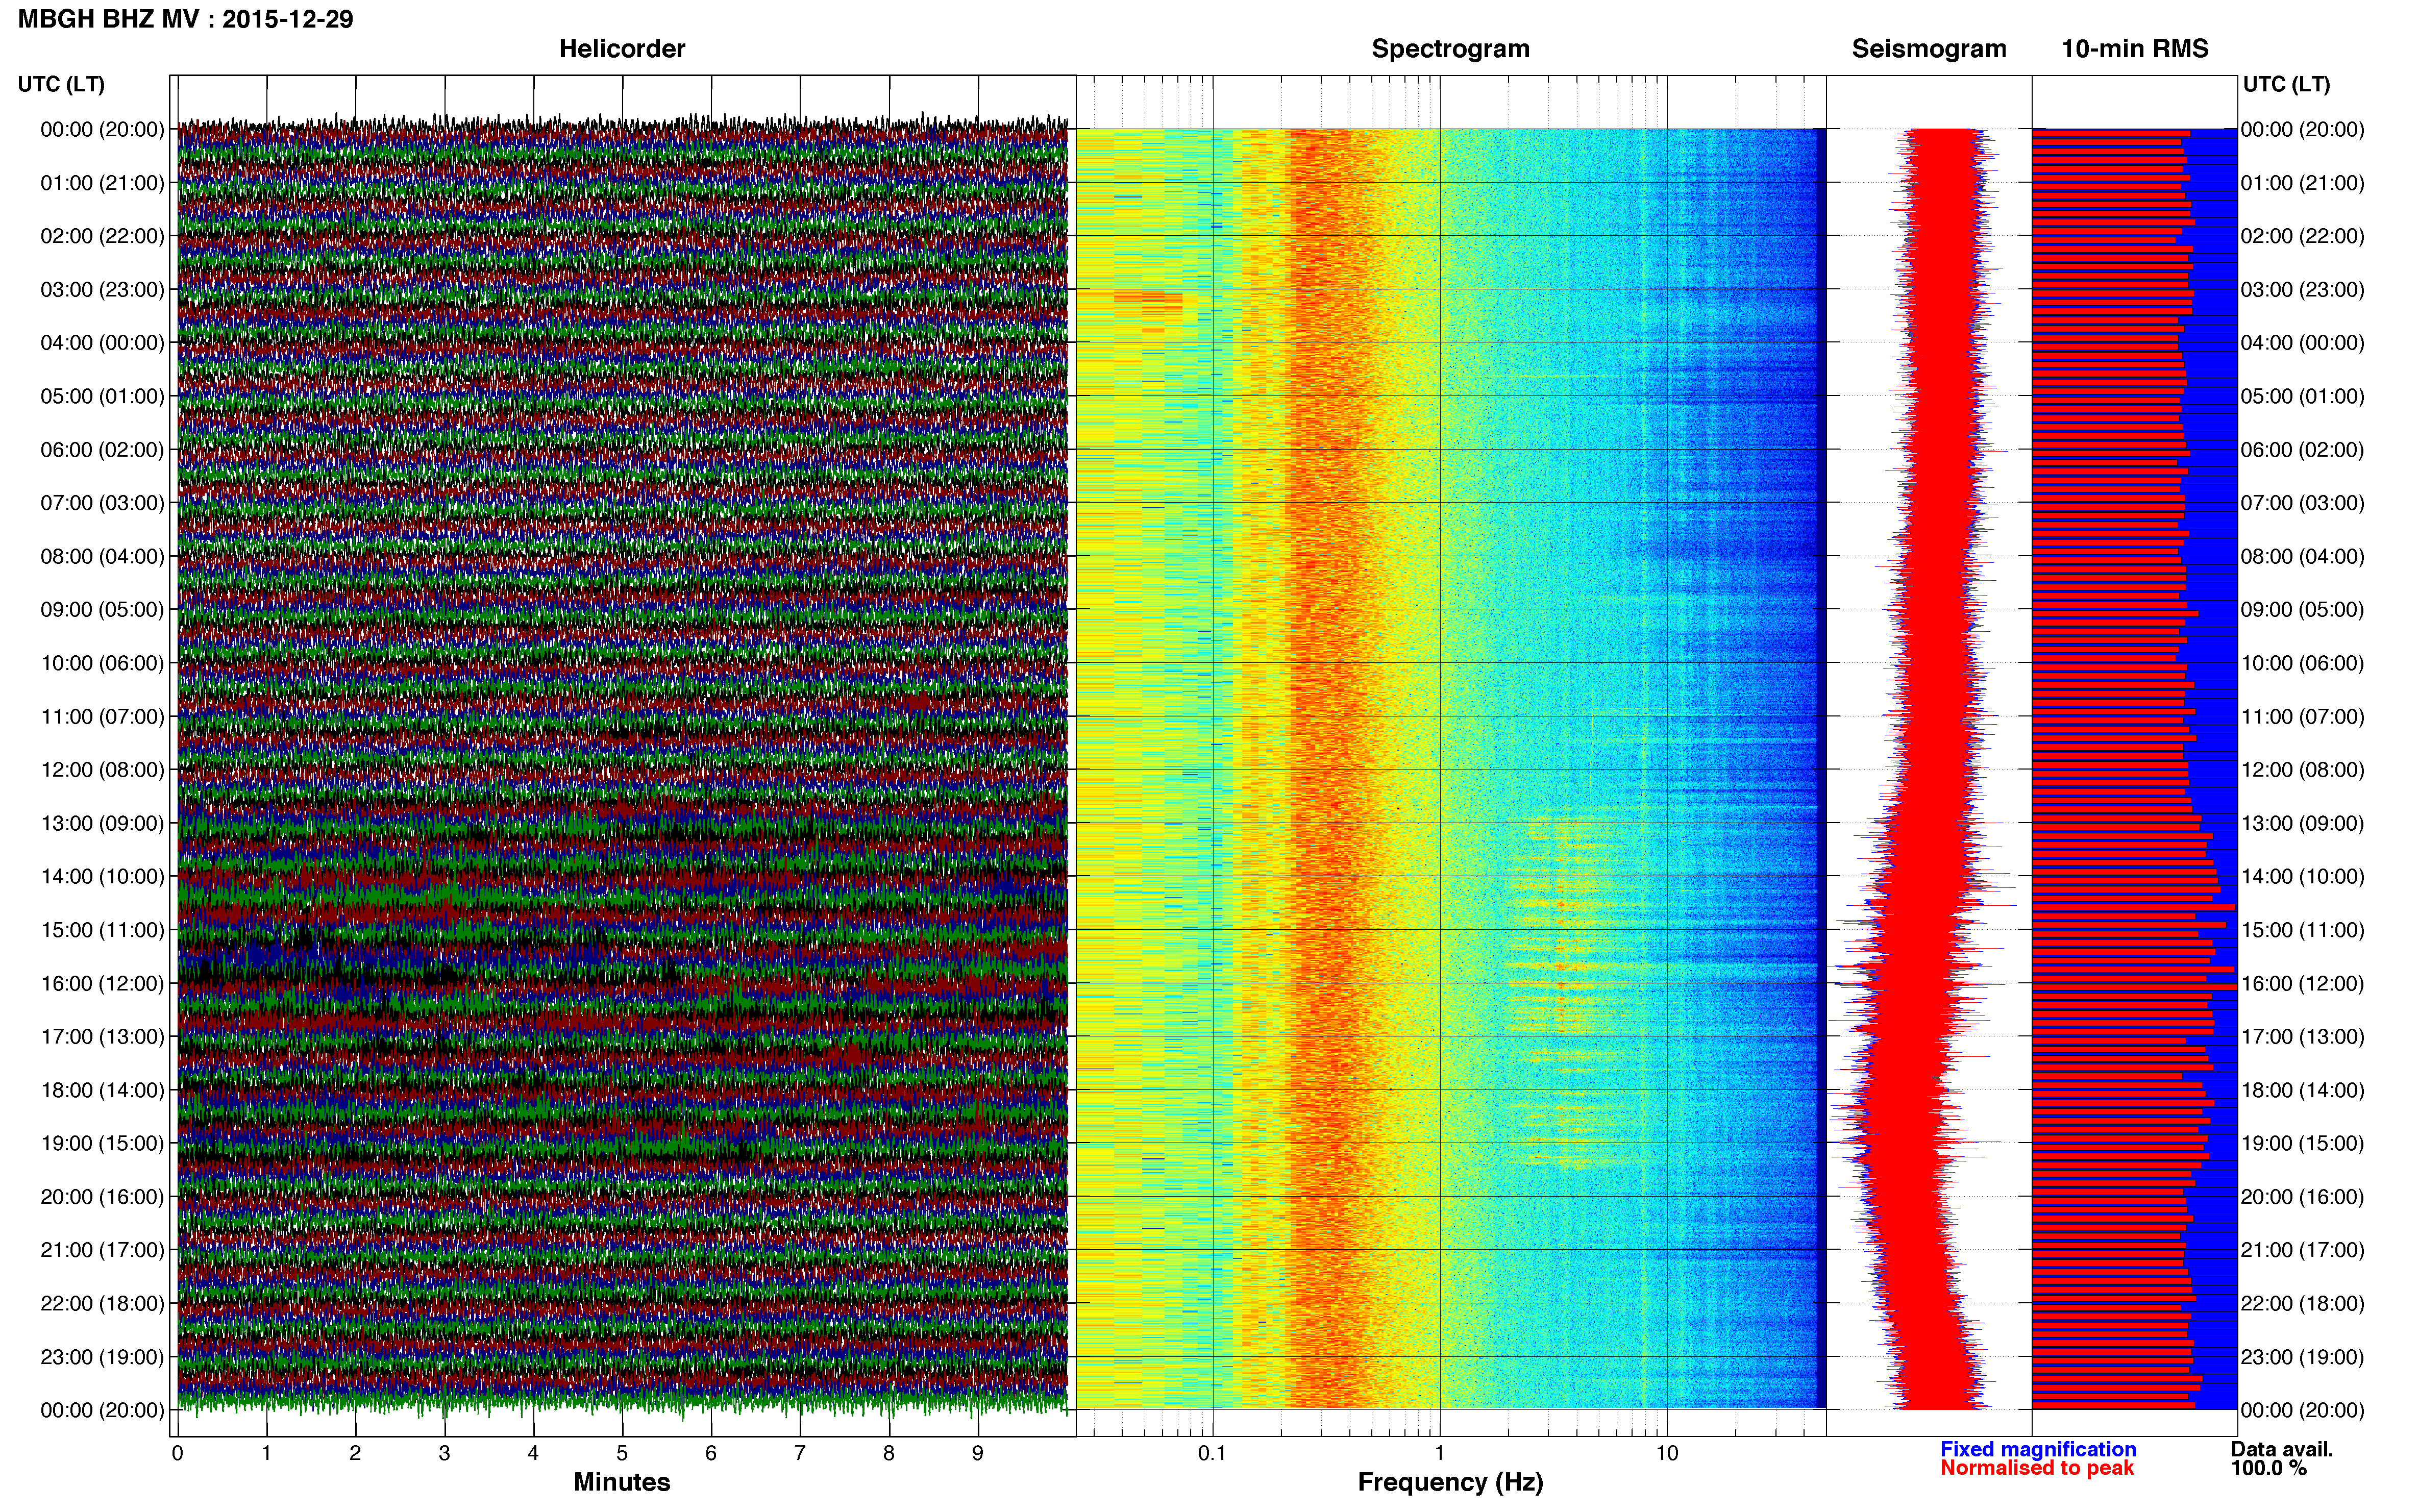Click left time label '23:00 (19:00)'
This screenshot has width=2419, height=1512.
102,1357
